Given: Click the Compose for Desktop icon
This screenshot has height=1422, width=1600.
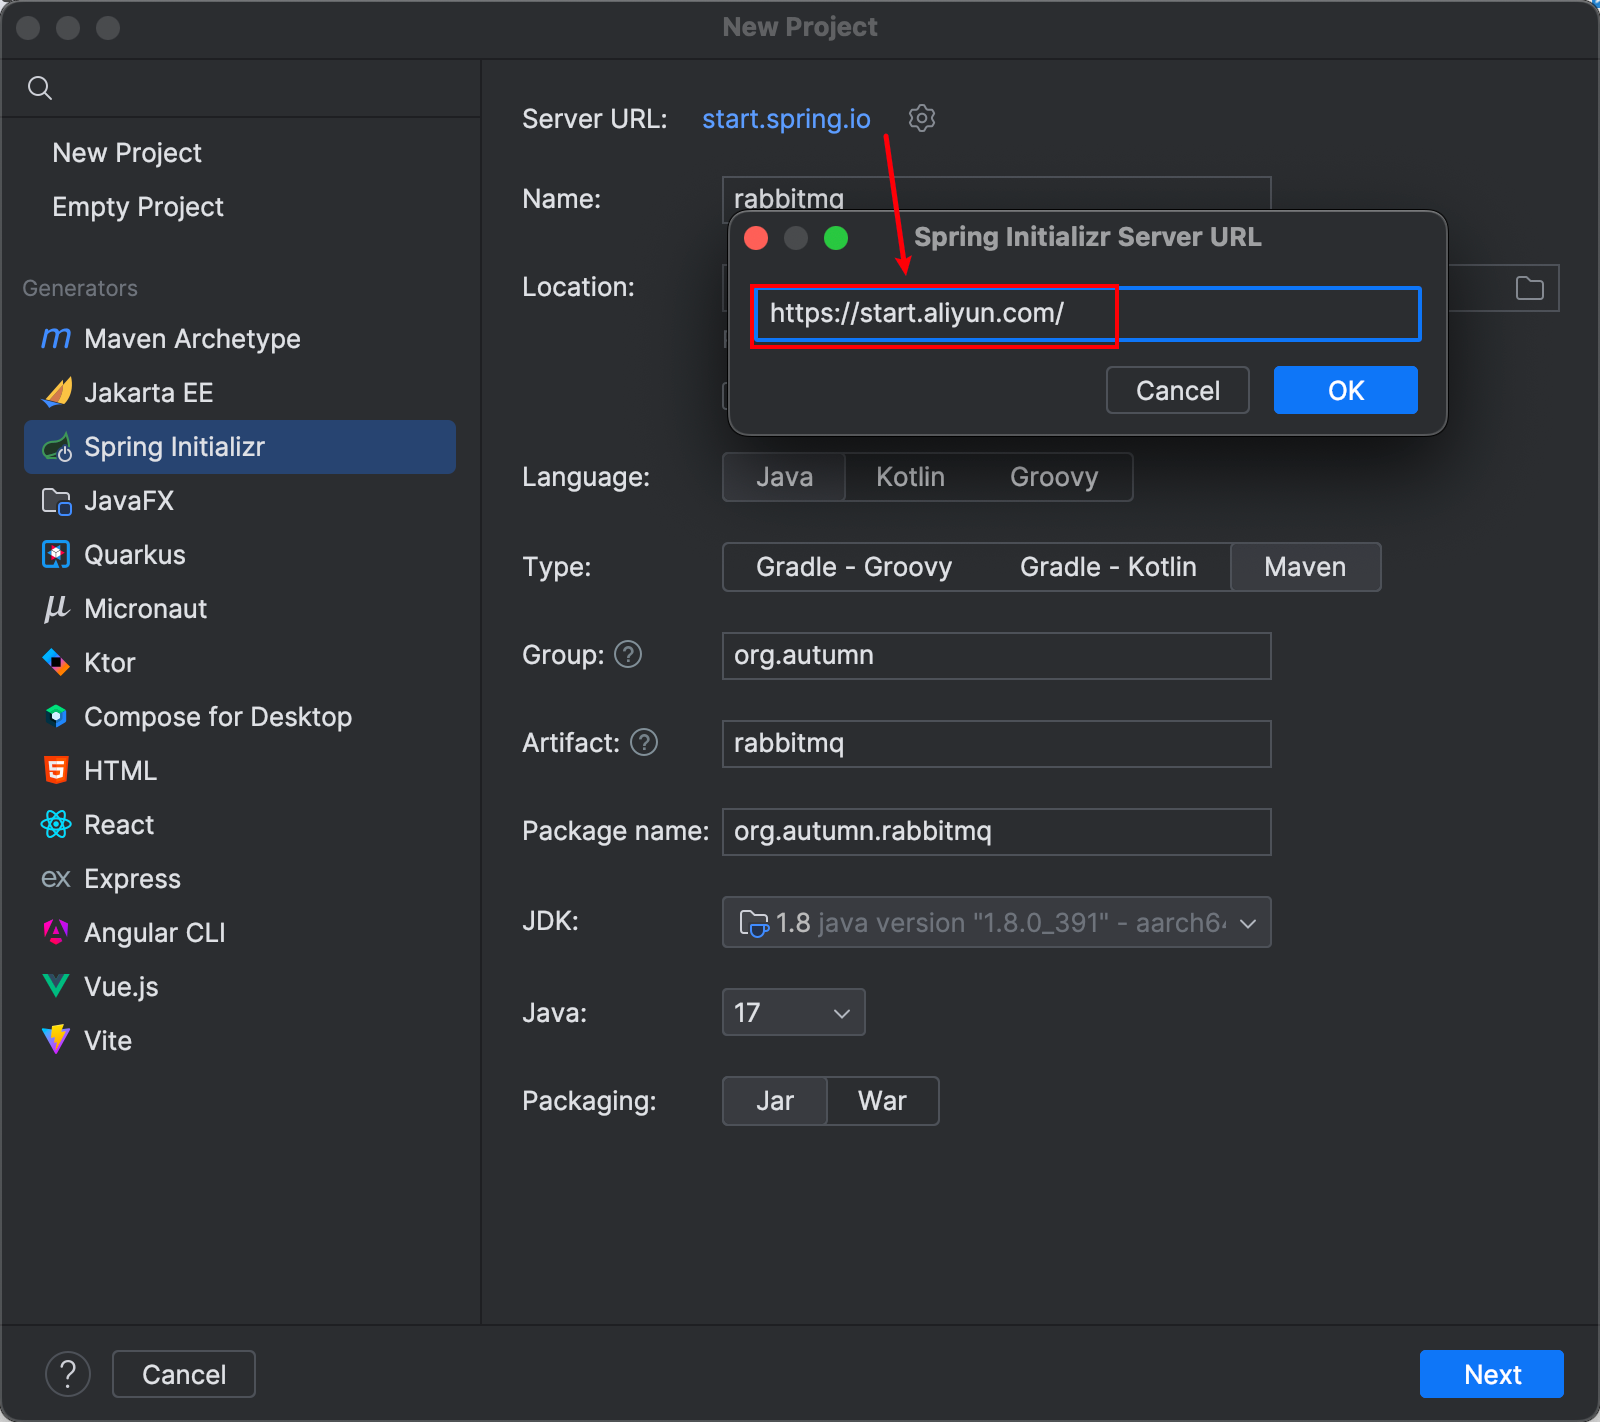Looking at the screenshot, I should tap(56, 716).
